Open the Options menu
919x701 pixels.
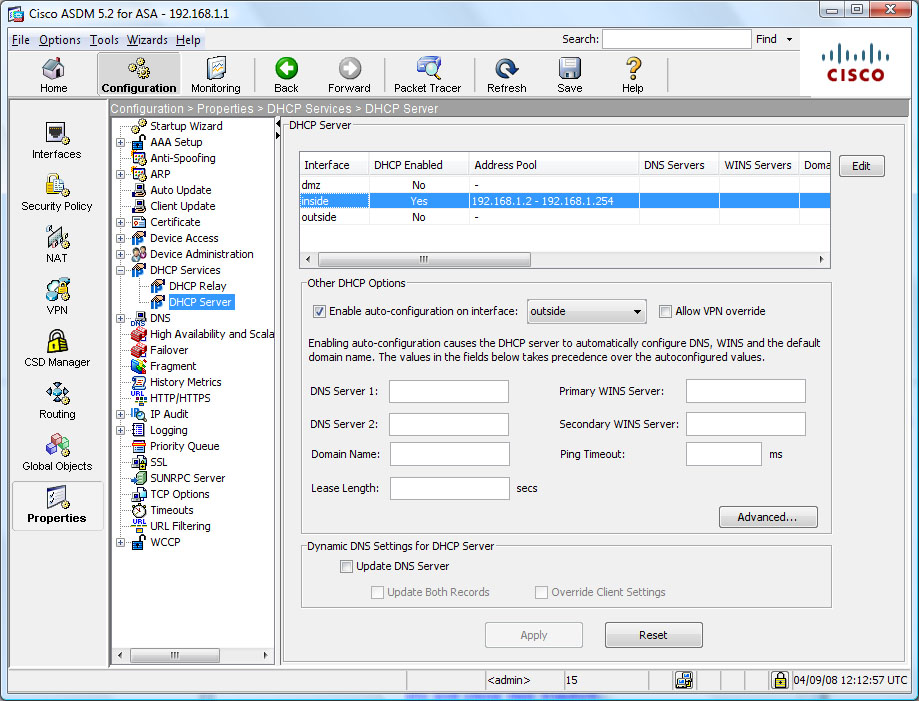click(x=60, y=40)
